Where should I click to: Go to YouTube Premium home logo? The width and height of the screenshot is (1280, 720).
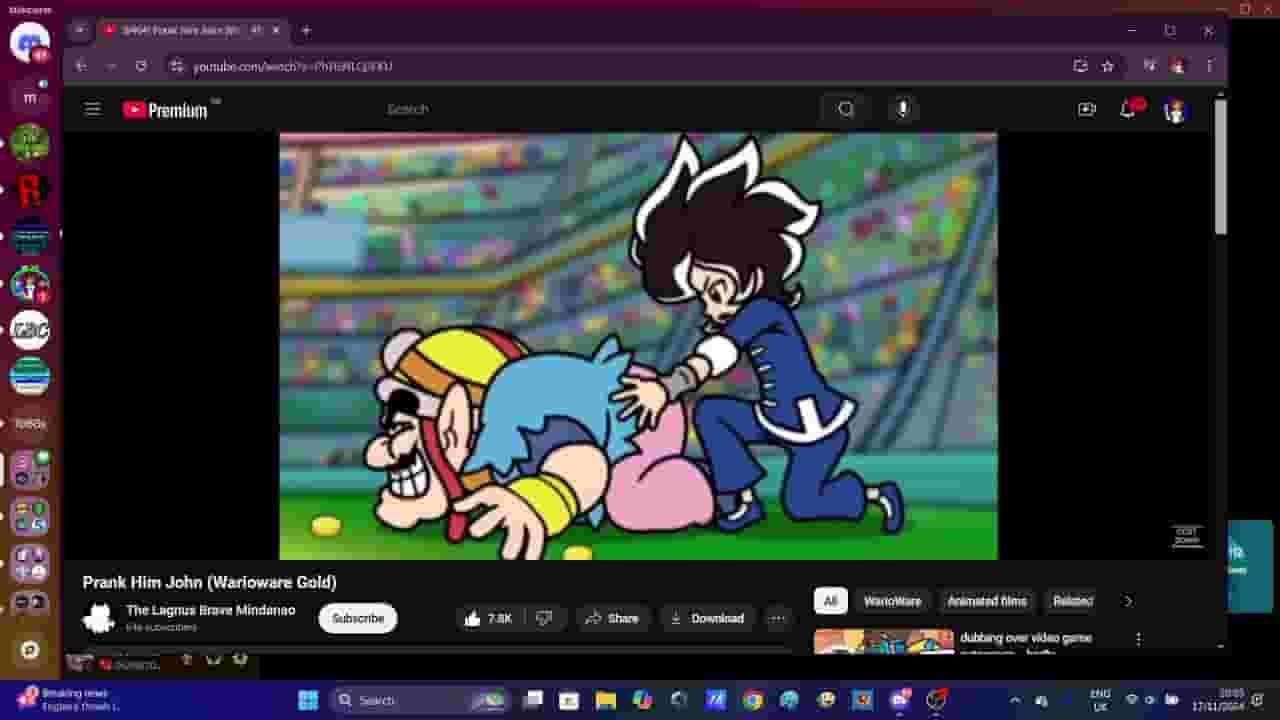165,110
